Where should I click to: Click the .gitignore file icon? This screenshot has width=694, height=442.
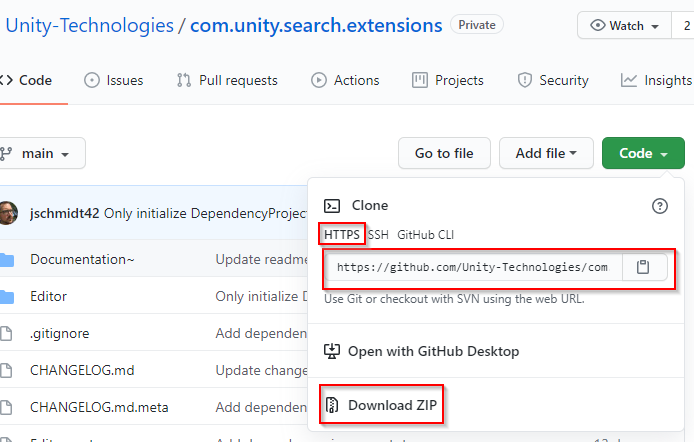point(7,333)
